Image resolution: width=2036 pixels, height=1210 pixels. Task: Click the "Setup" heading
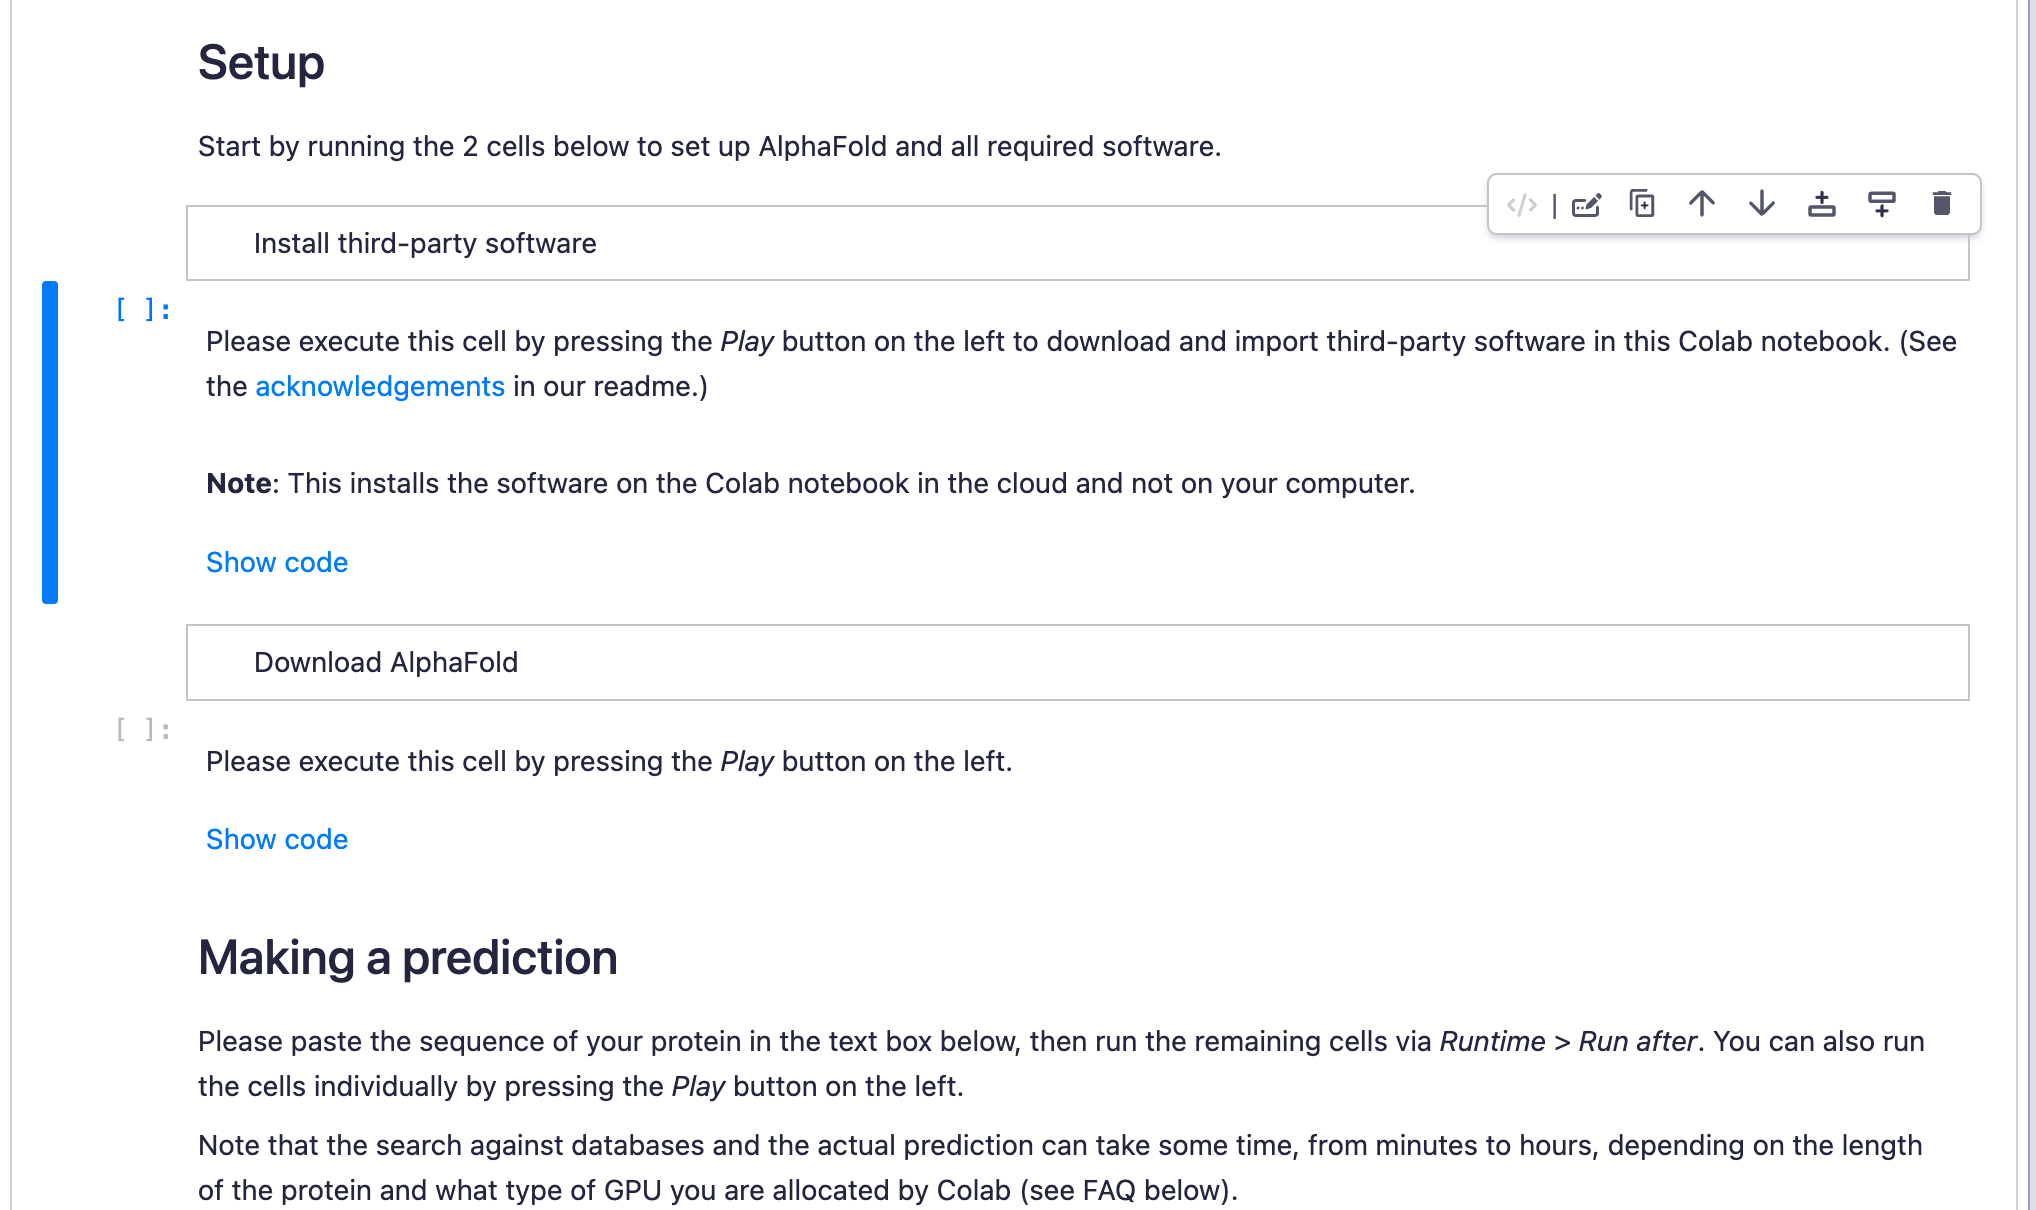coord(261,63)
